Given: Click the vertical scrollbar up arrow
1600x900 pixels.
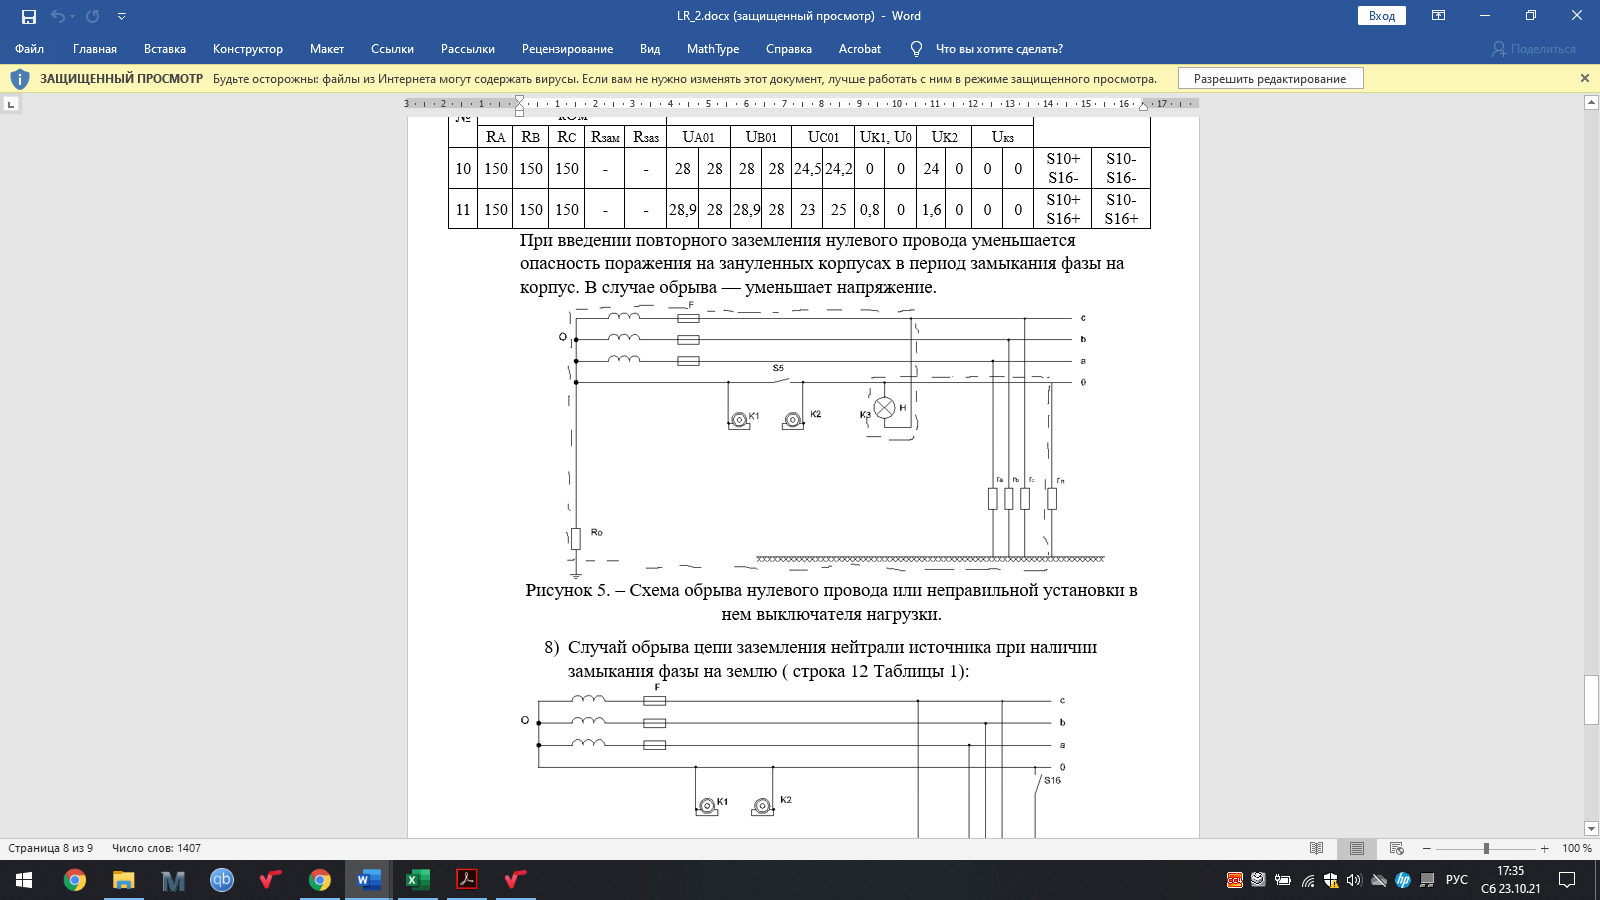Looking at the screenshot, I should pyautogui.click(x=1591, y=103).
